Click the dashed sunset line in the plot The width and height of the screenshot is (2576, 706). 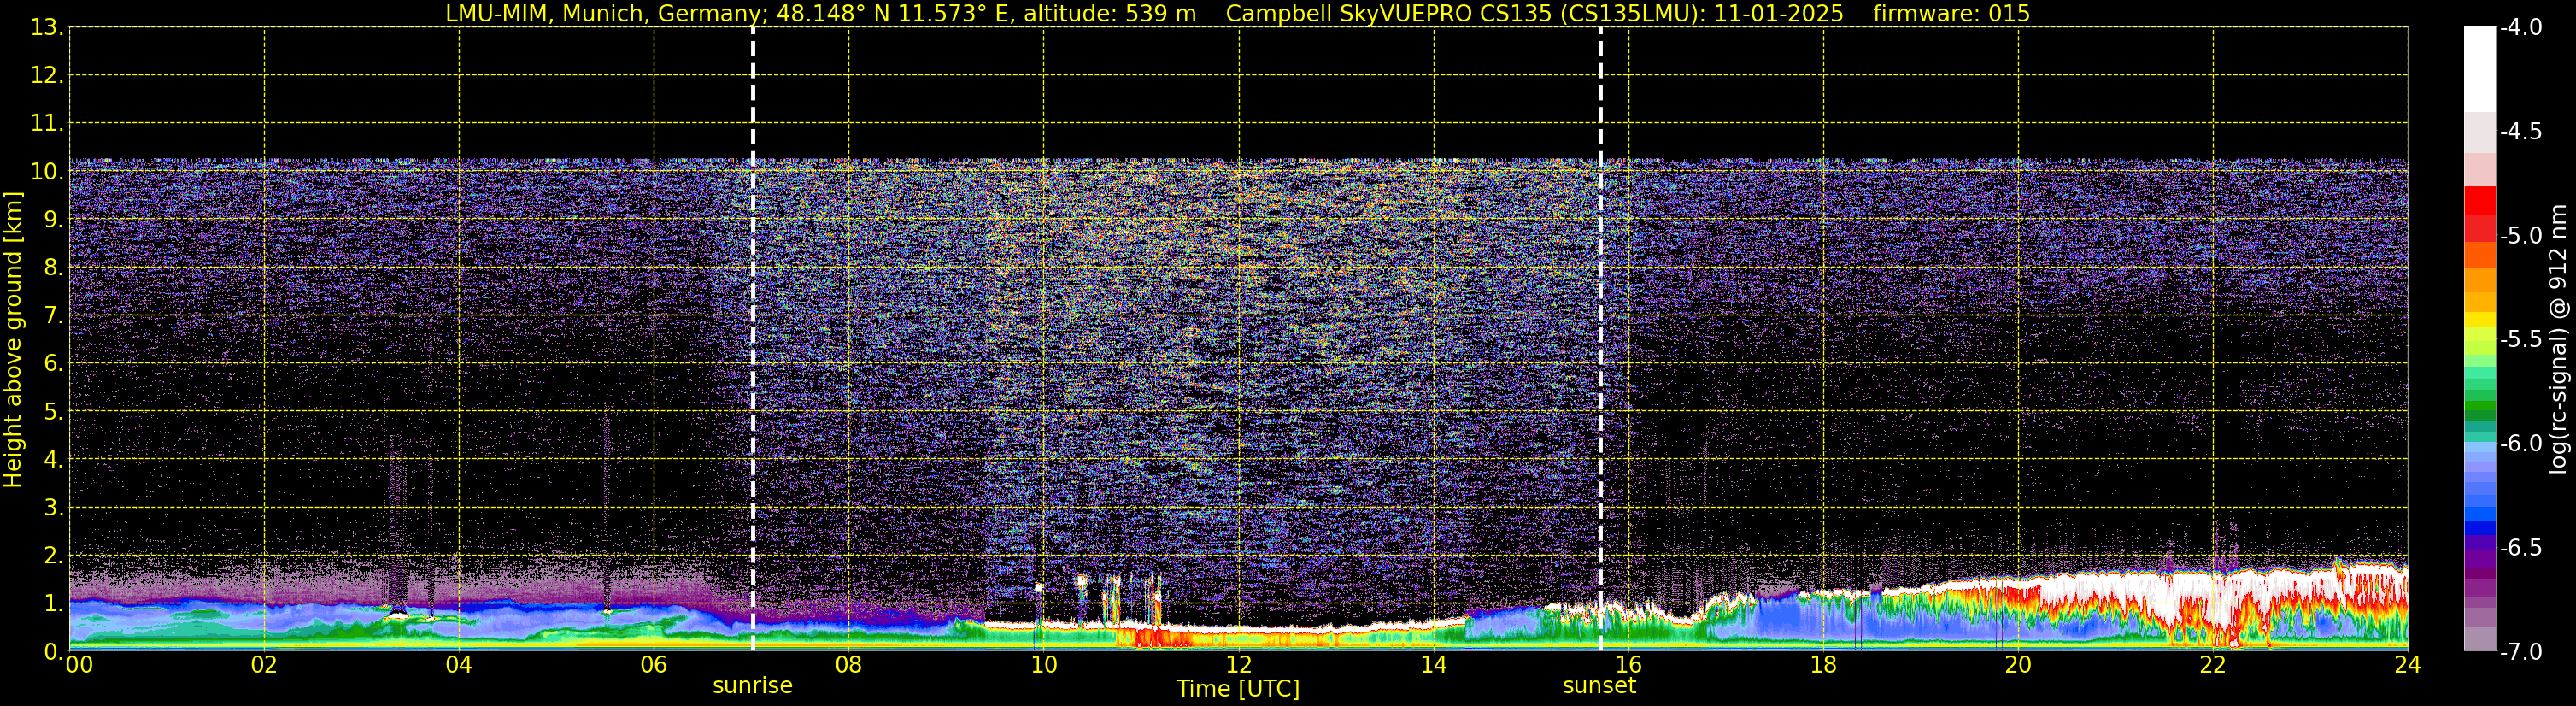(1600, 340)
